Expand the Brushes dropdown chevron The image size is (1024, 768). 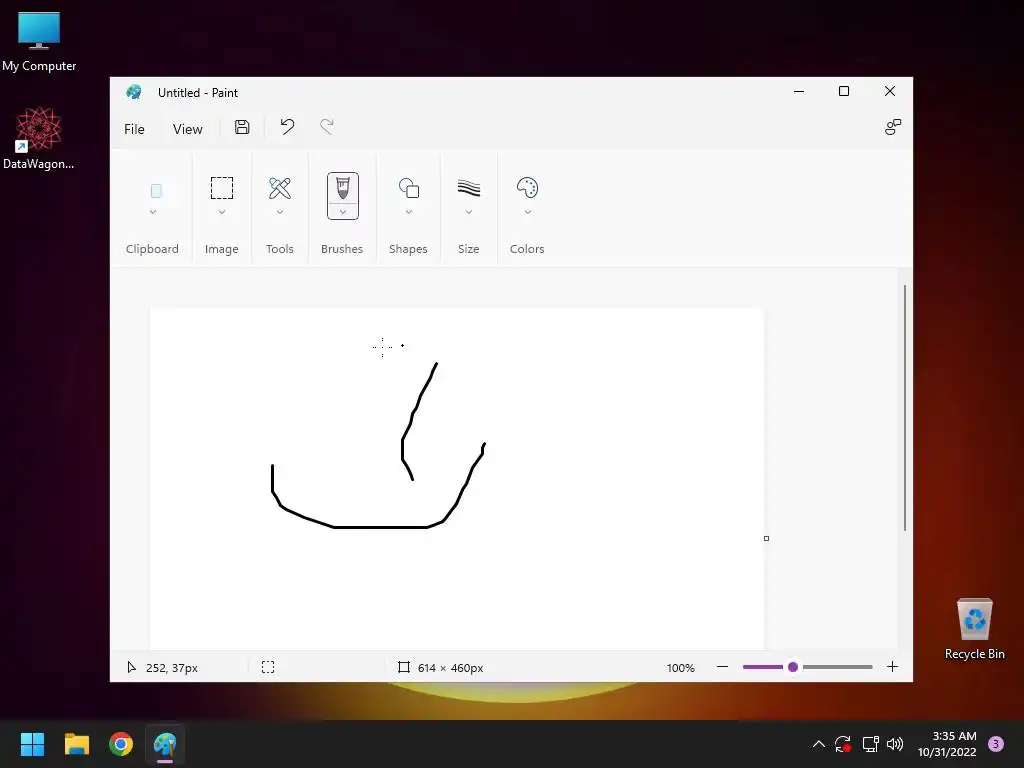pyautogui.click(x=343, y=212)
